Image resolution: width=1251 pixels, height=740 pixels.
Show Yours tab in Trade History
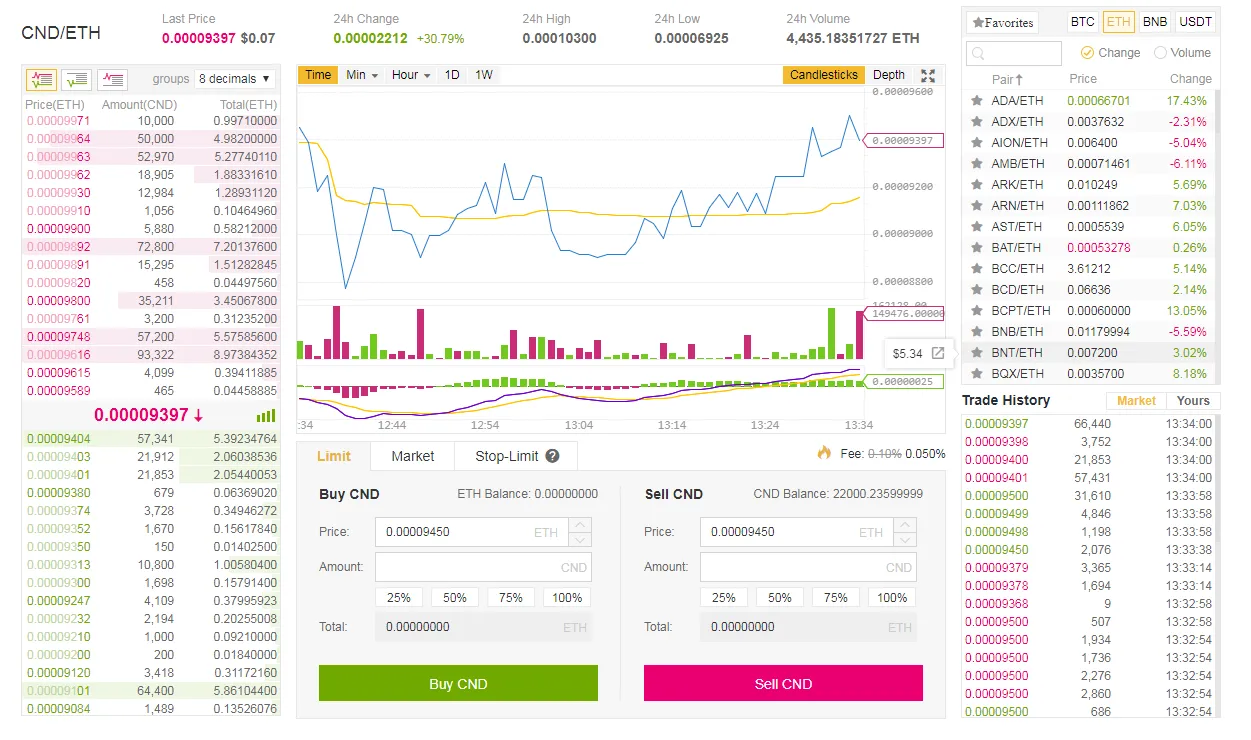pos(1193,401)
